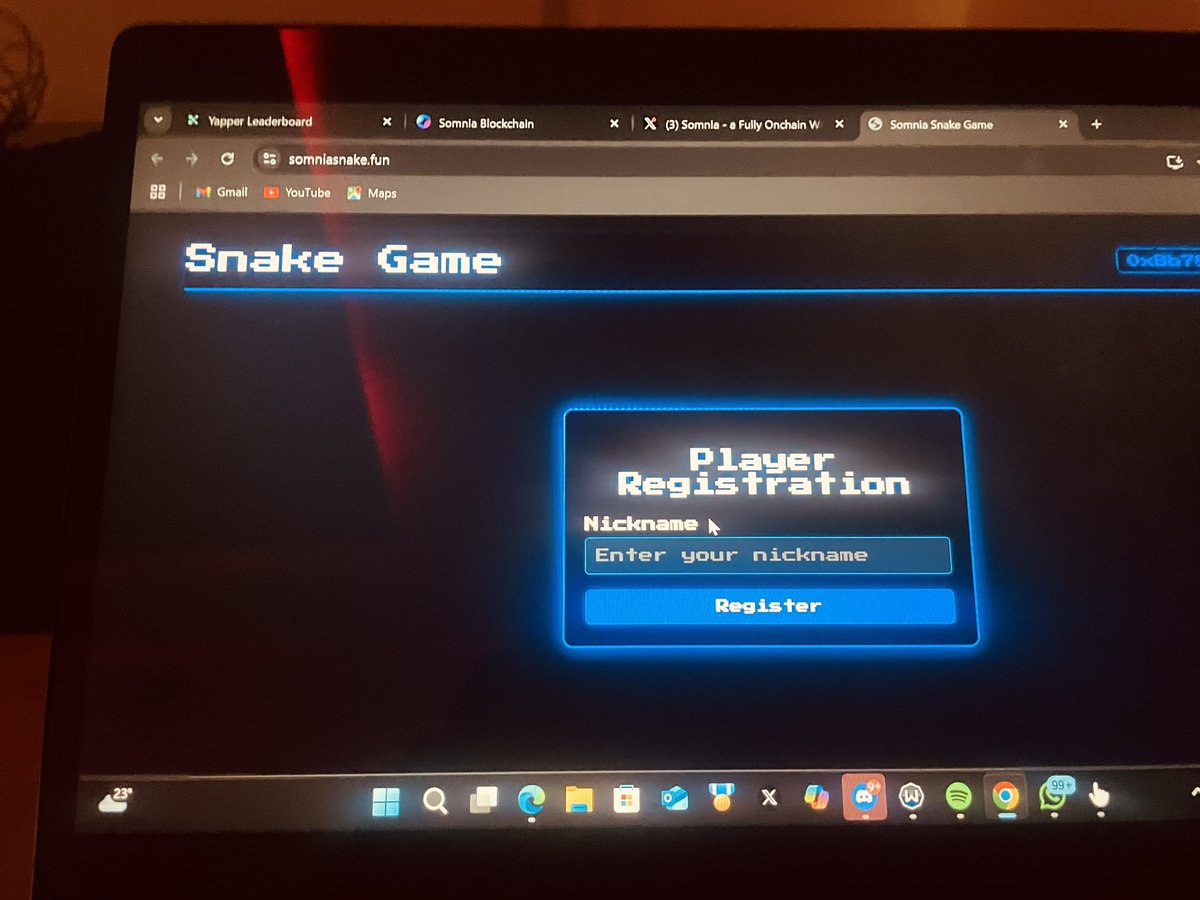Go back with browser back arrow
The width and height of the screenshot is (1200, 900).
157,159
